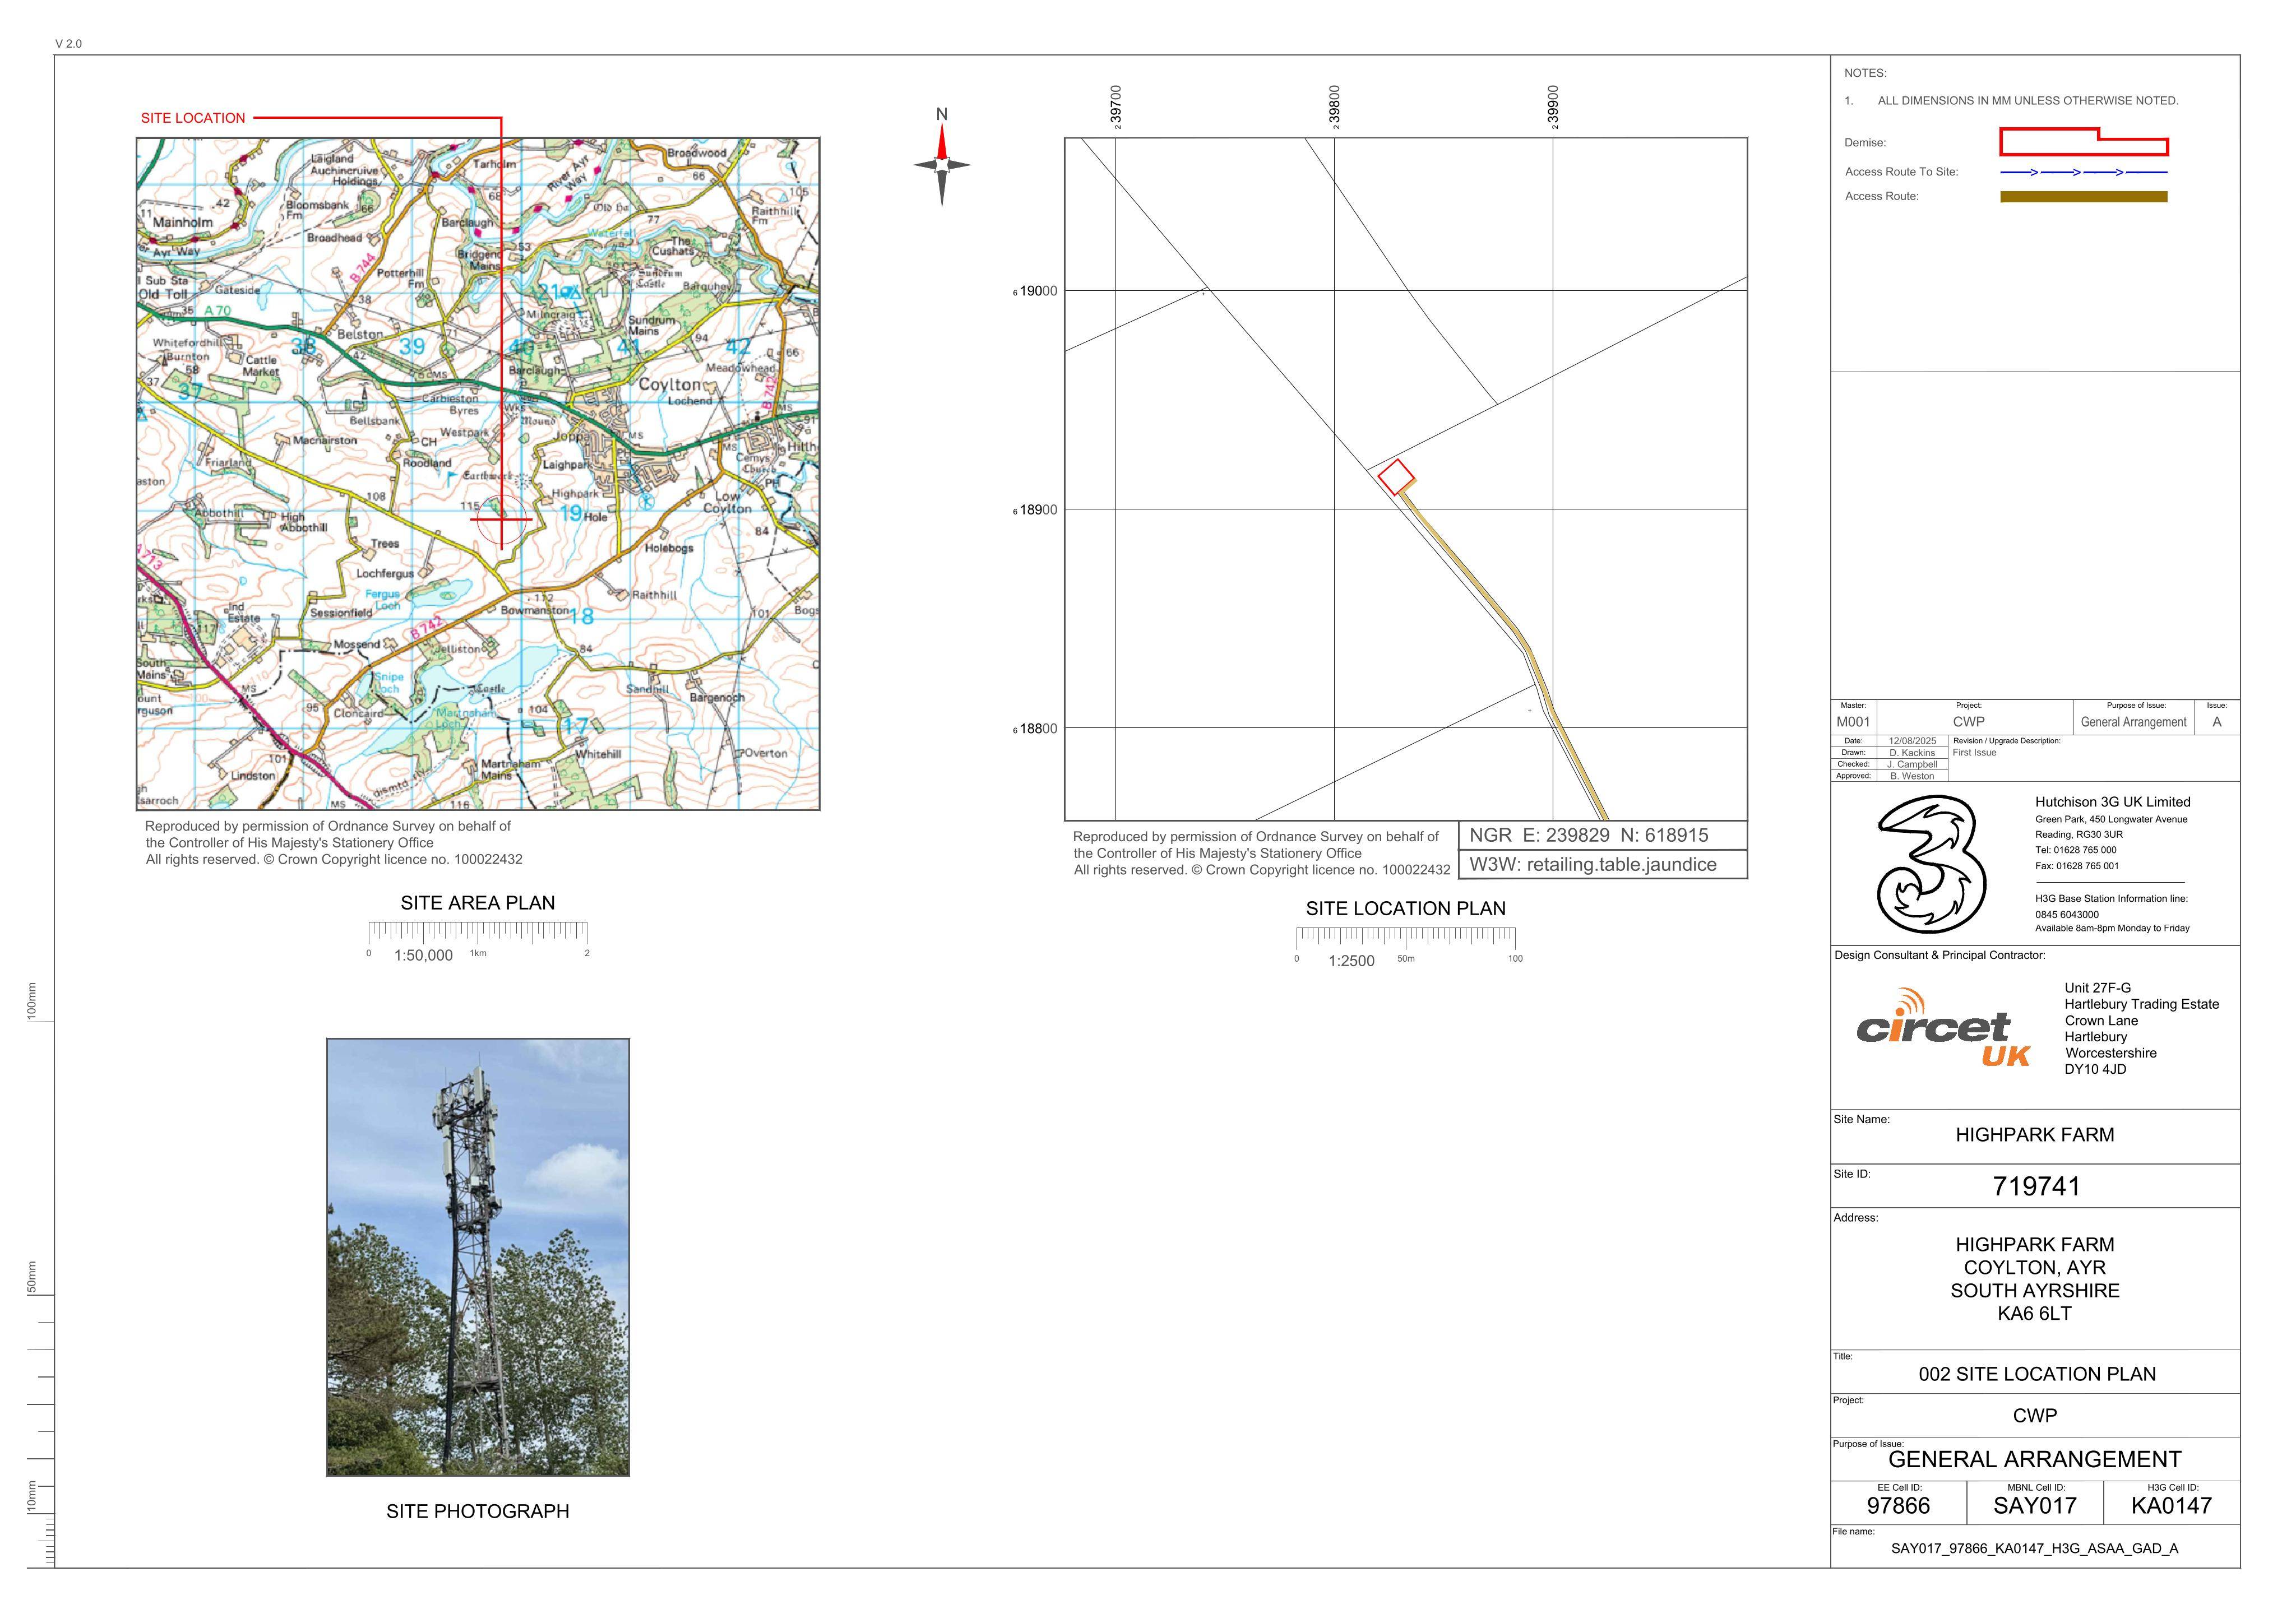The image size is (2296, 1623).
Task: Click the blue Access Route To Site line
Action: (x=2084, y=172)
